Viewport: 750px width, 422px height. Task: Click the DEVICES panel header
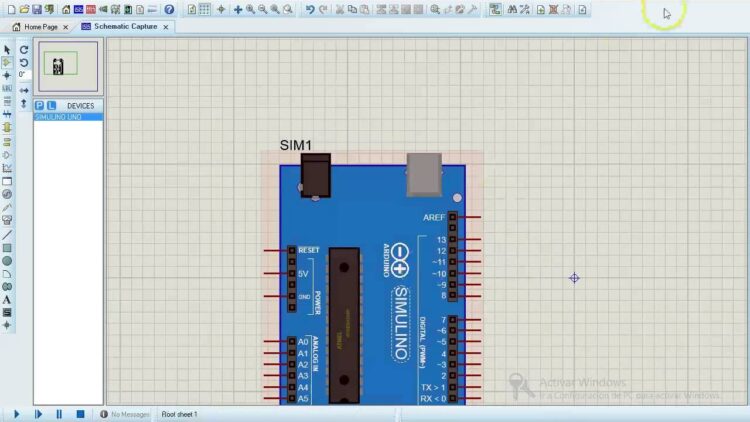point(80,106)
